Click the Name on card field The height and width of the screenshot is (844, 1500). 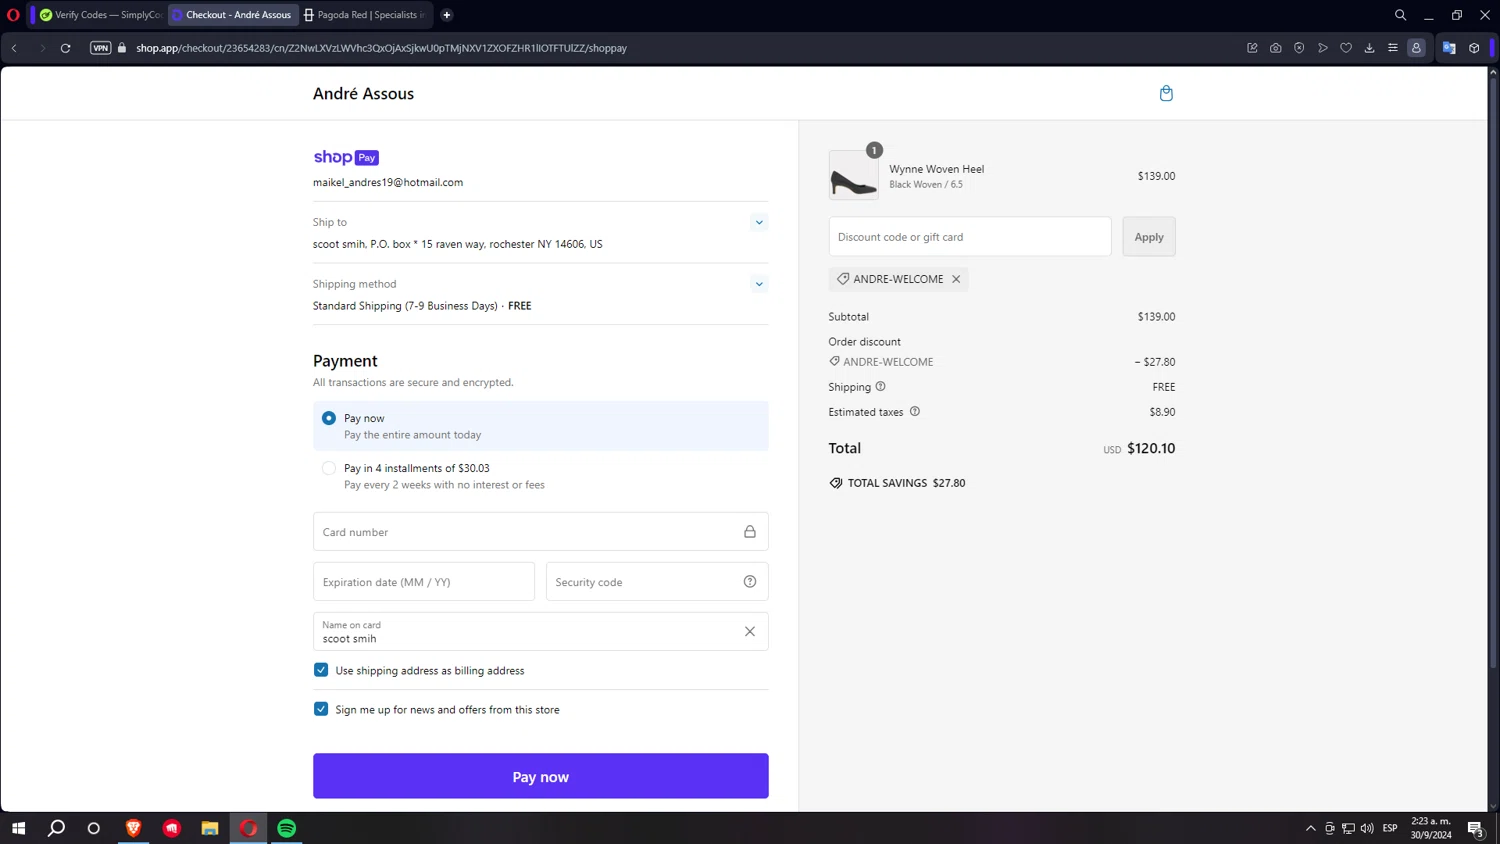(541, 632)
